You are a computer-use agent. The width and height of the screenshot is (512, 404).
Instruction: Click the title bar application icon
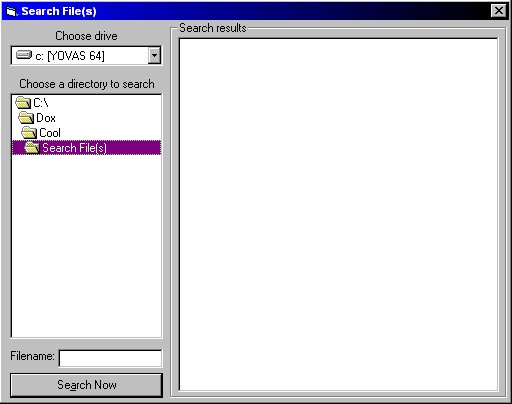coord(11,12)
